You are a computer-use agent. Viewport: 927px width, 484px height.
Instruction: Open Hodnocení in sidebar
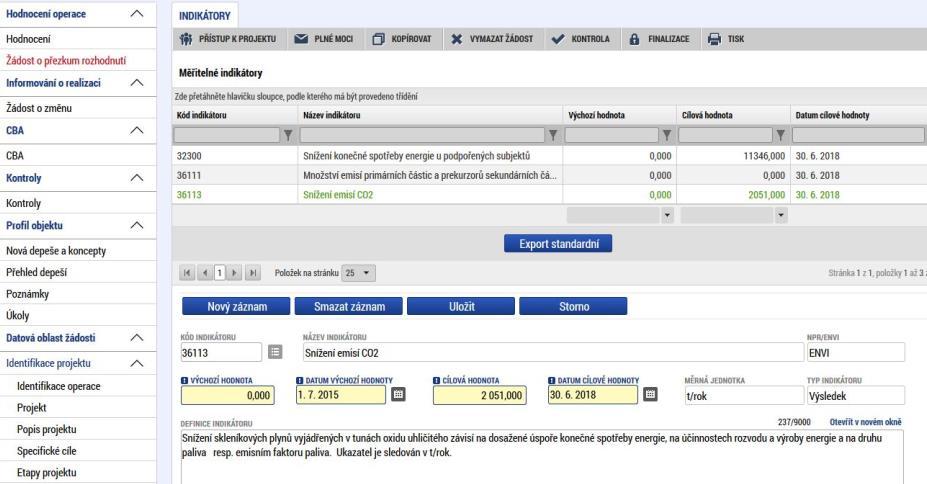[28, 39]
